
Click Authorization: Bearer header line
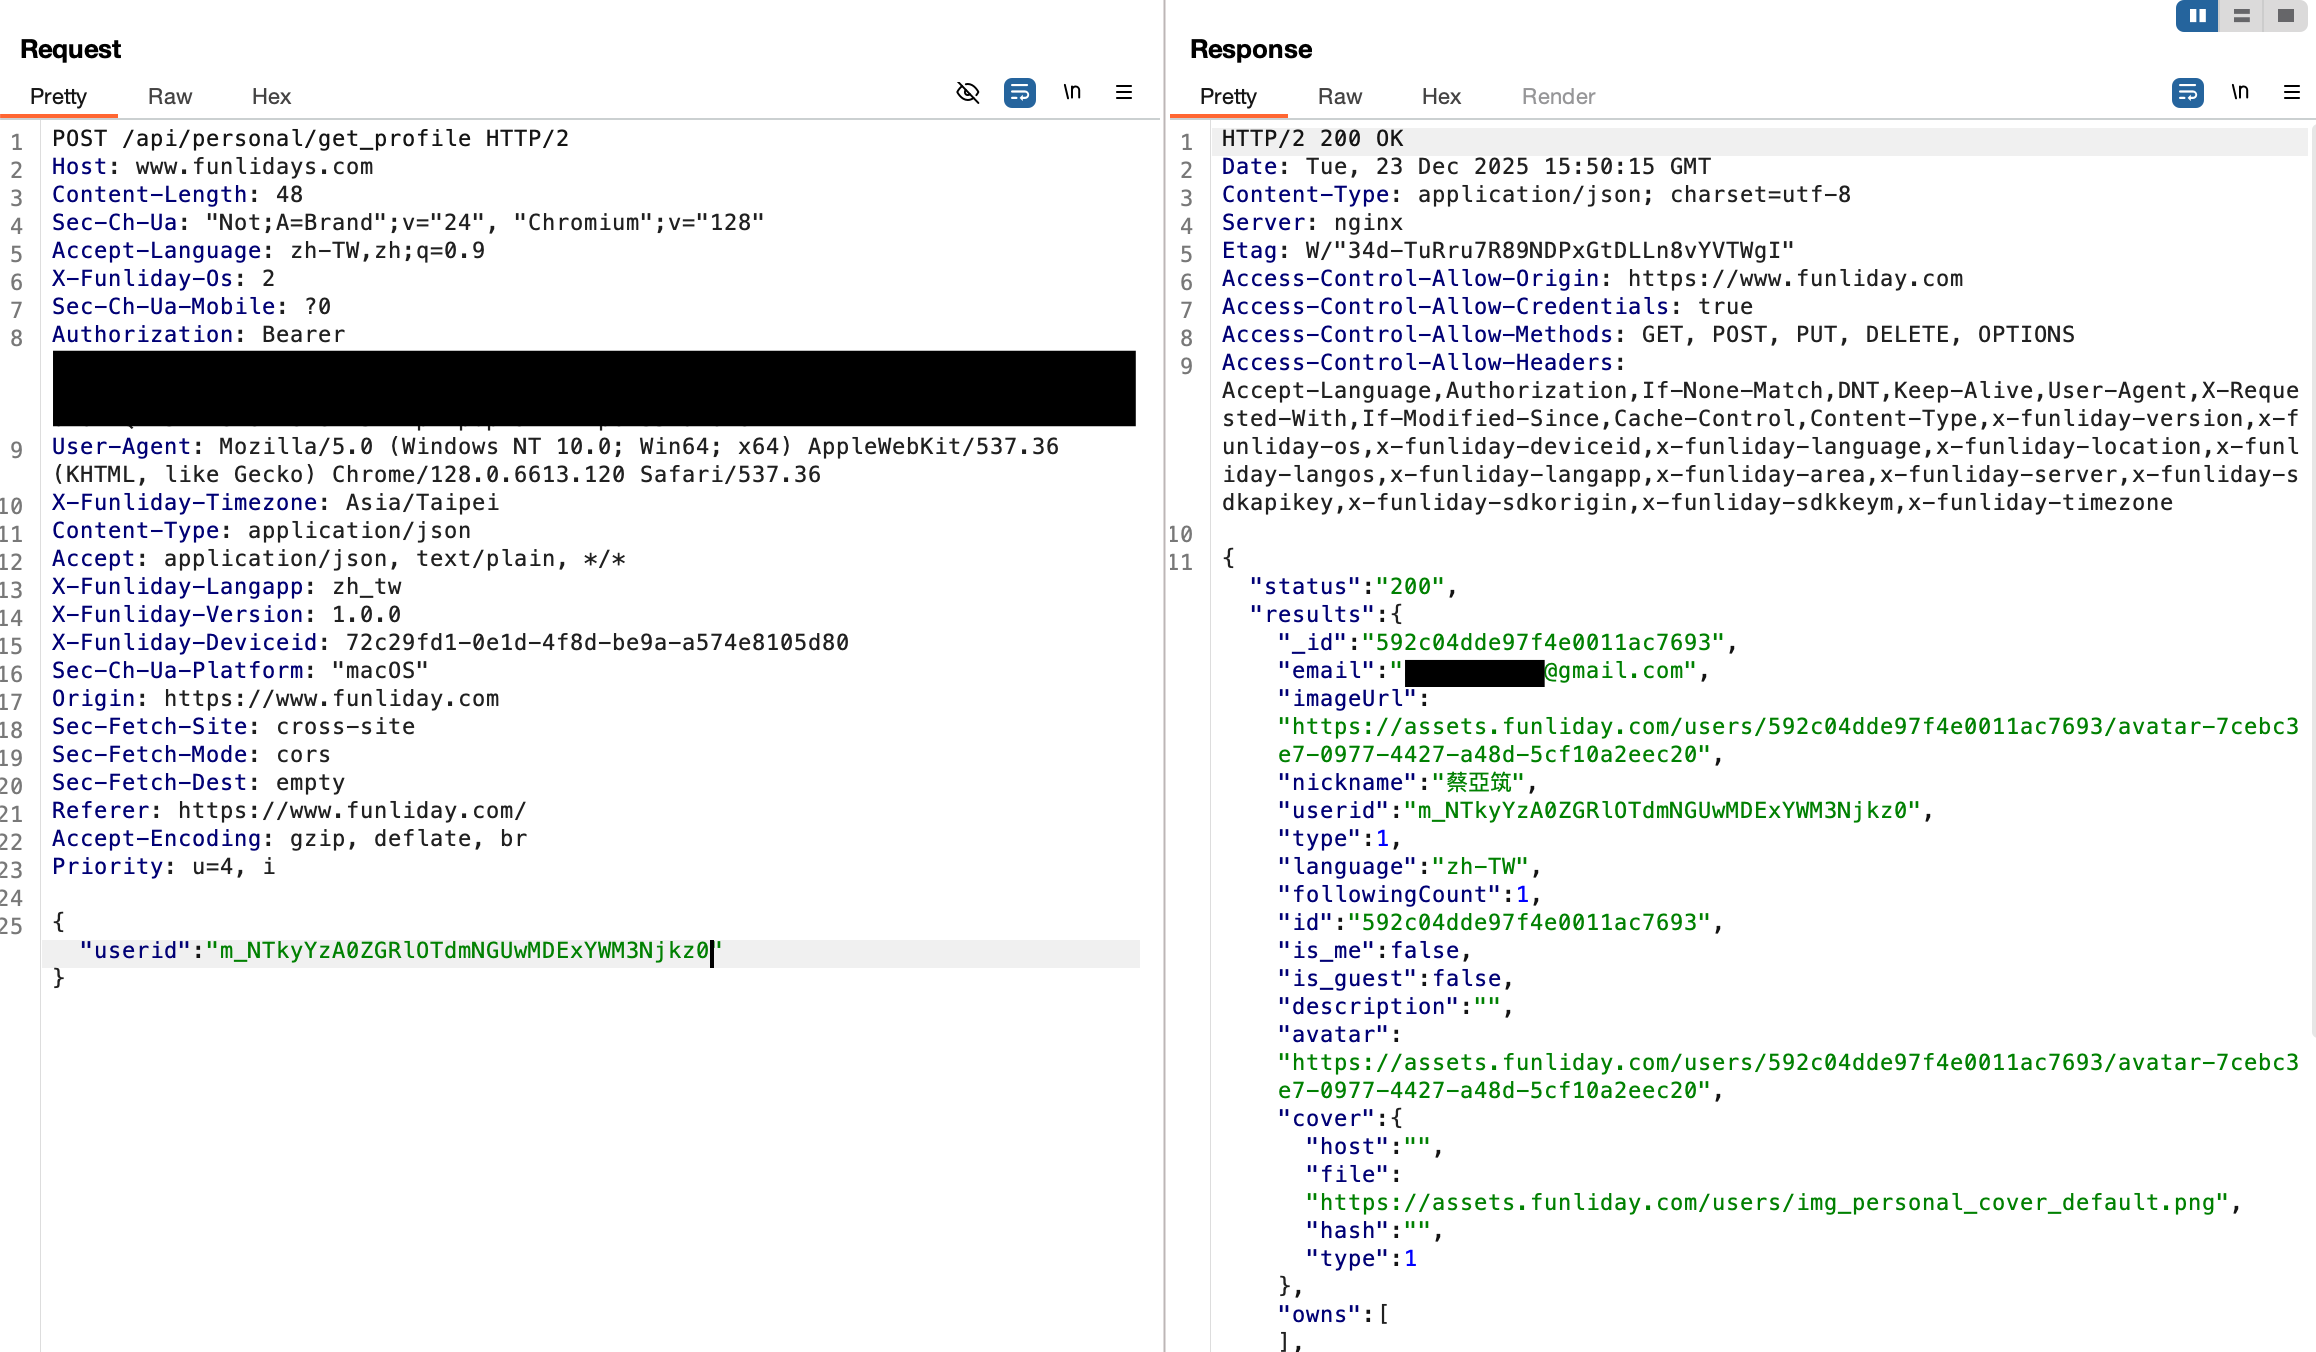point(198,335)
